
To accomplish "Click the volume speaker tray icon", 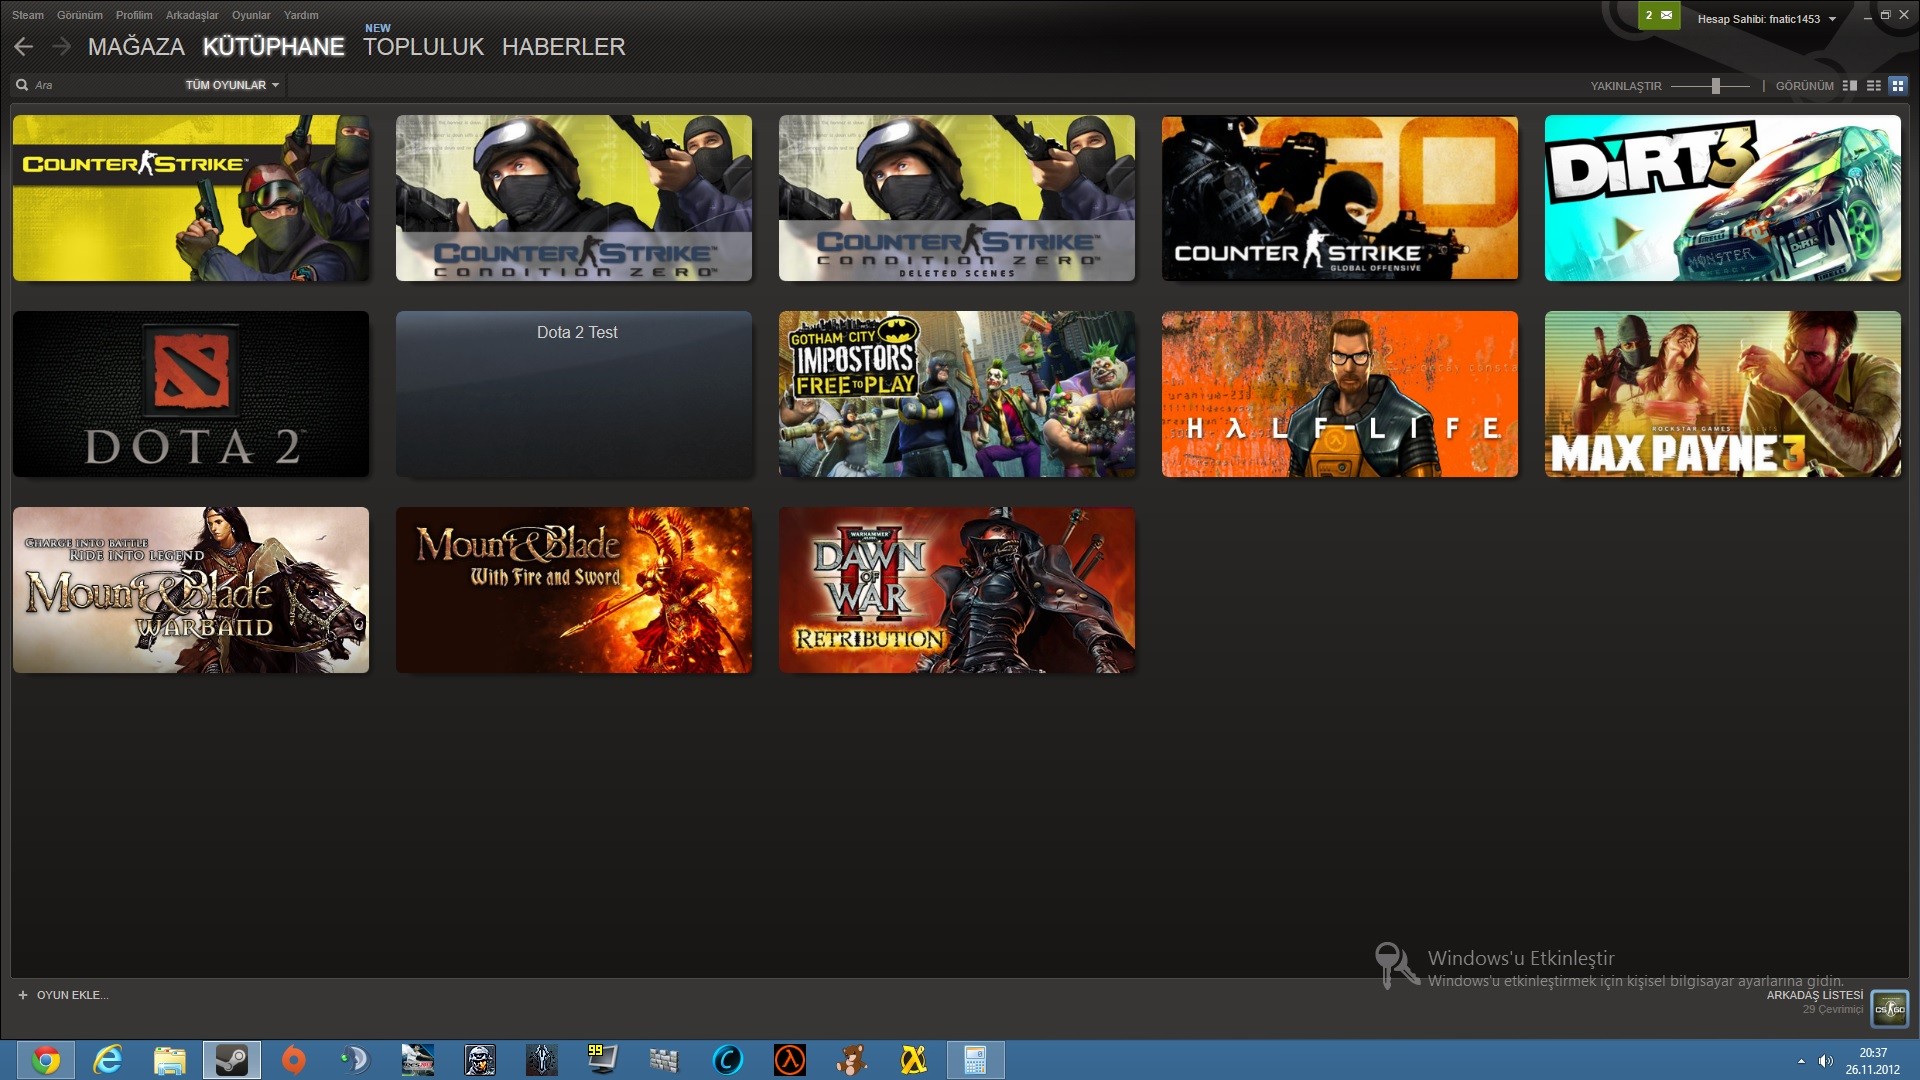I will (x=1825, y=1061).
